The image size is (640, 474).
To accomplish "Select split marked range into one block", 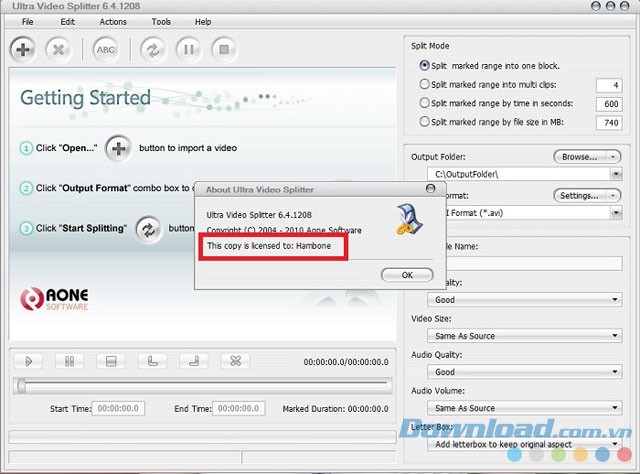I will click(x=425, y=66).
